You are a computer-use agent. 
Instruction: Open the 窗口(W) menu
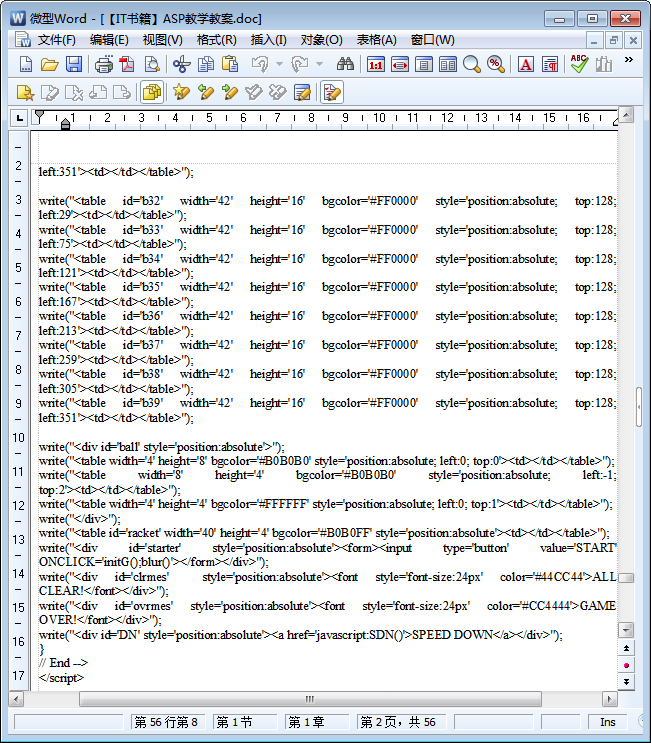[x=433, y=40]
